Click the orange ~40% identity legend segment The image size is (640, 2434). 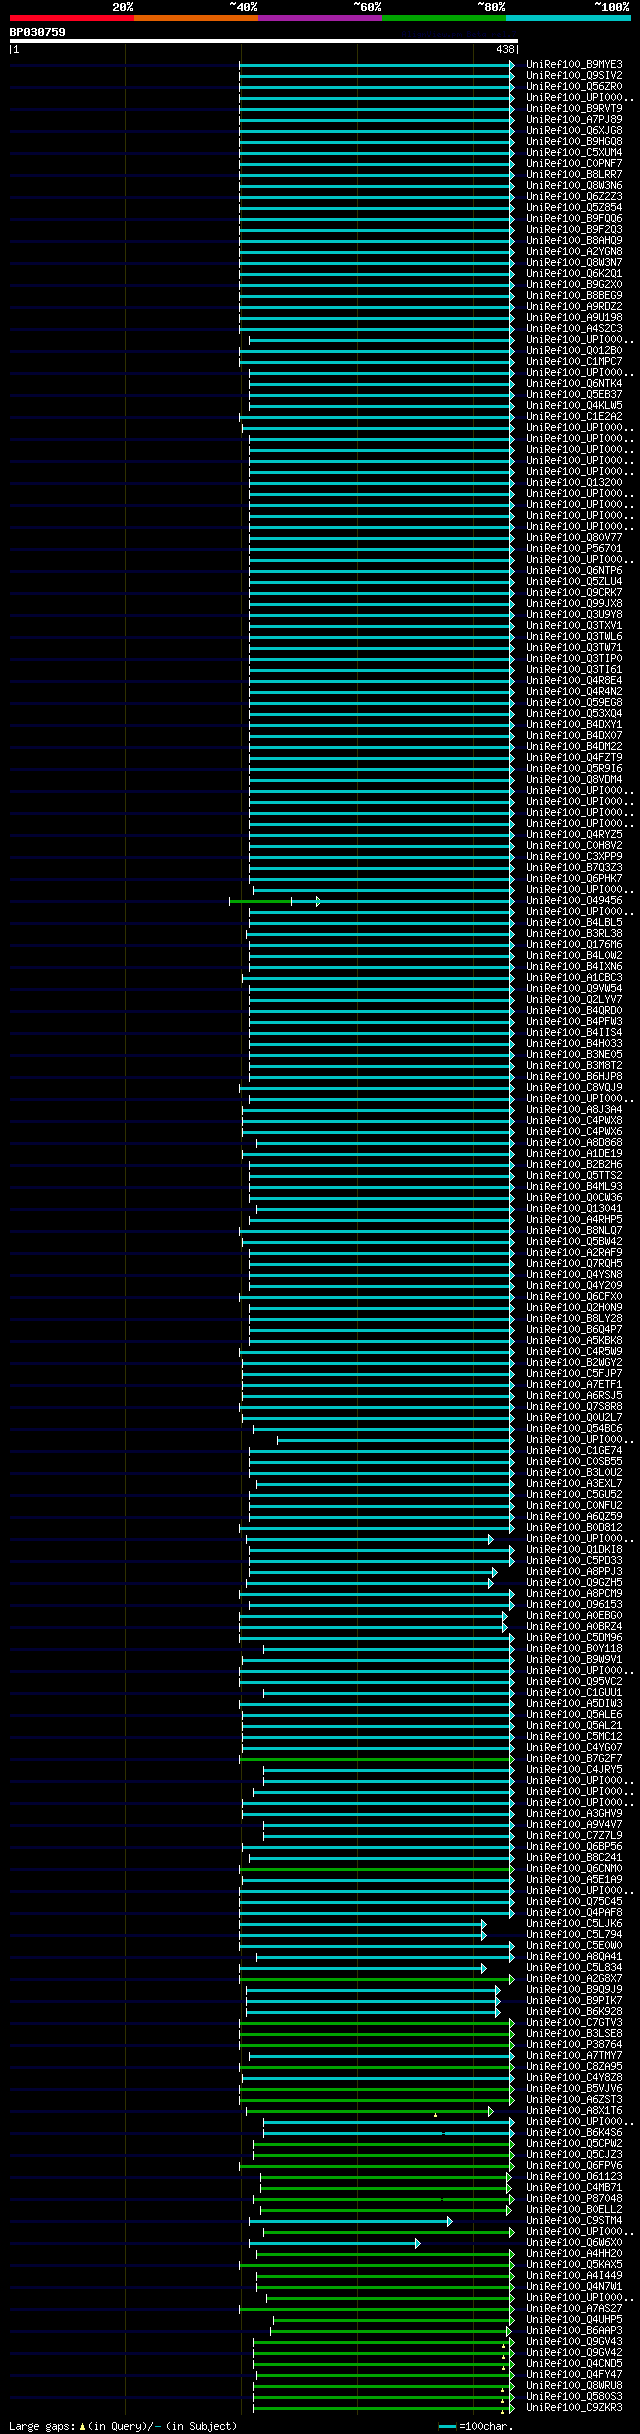click(x=196, y=18)
